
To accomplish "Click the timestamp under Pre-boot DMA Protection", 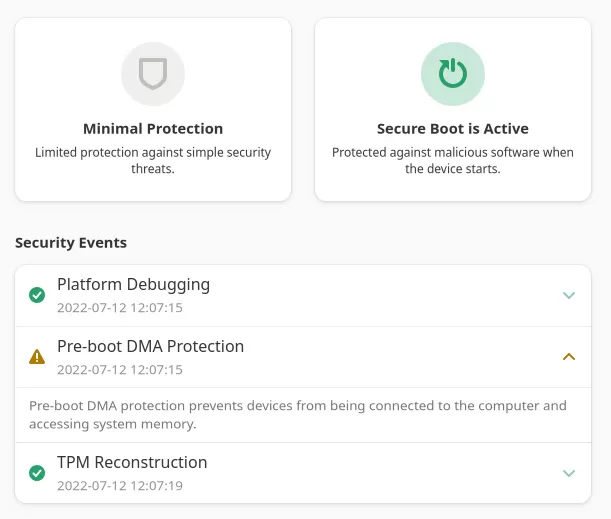I will 120,370.
